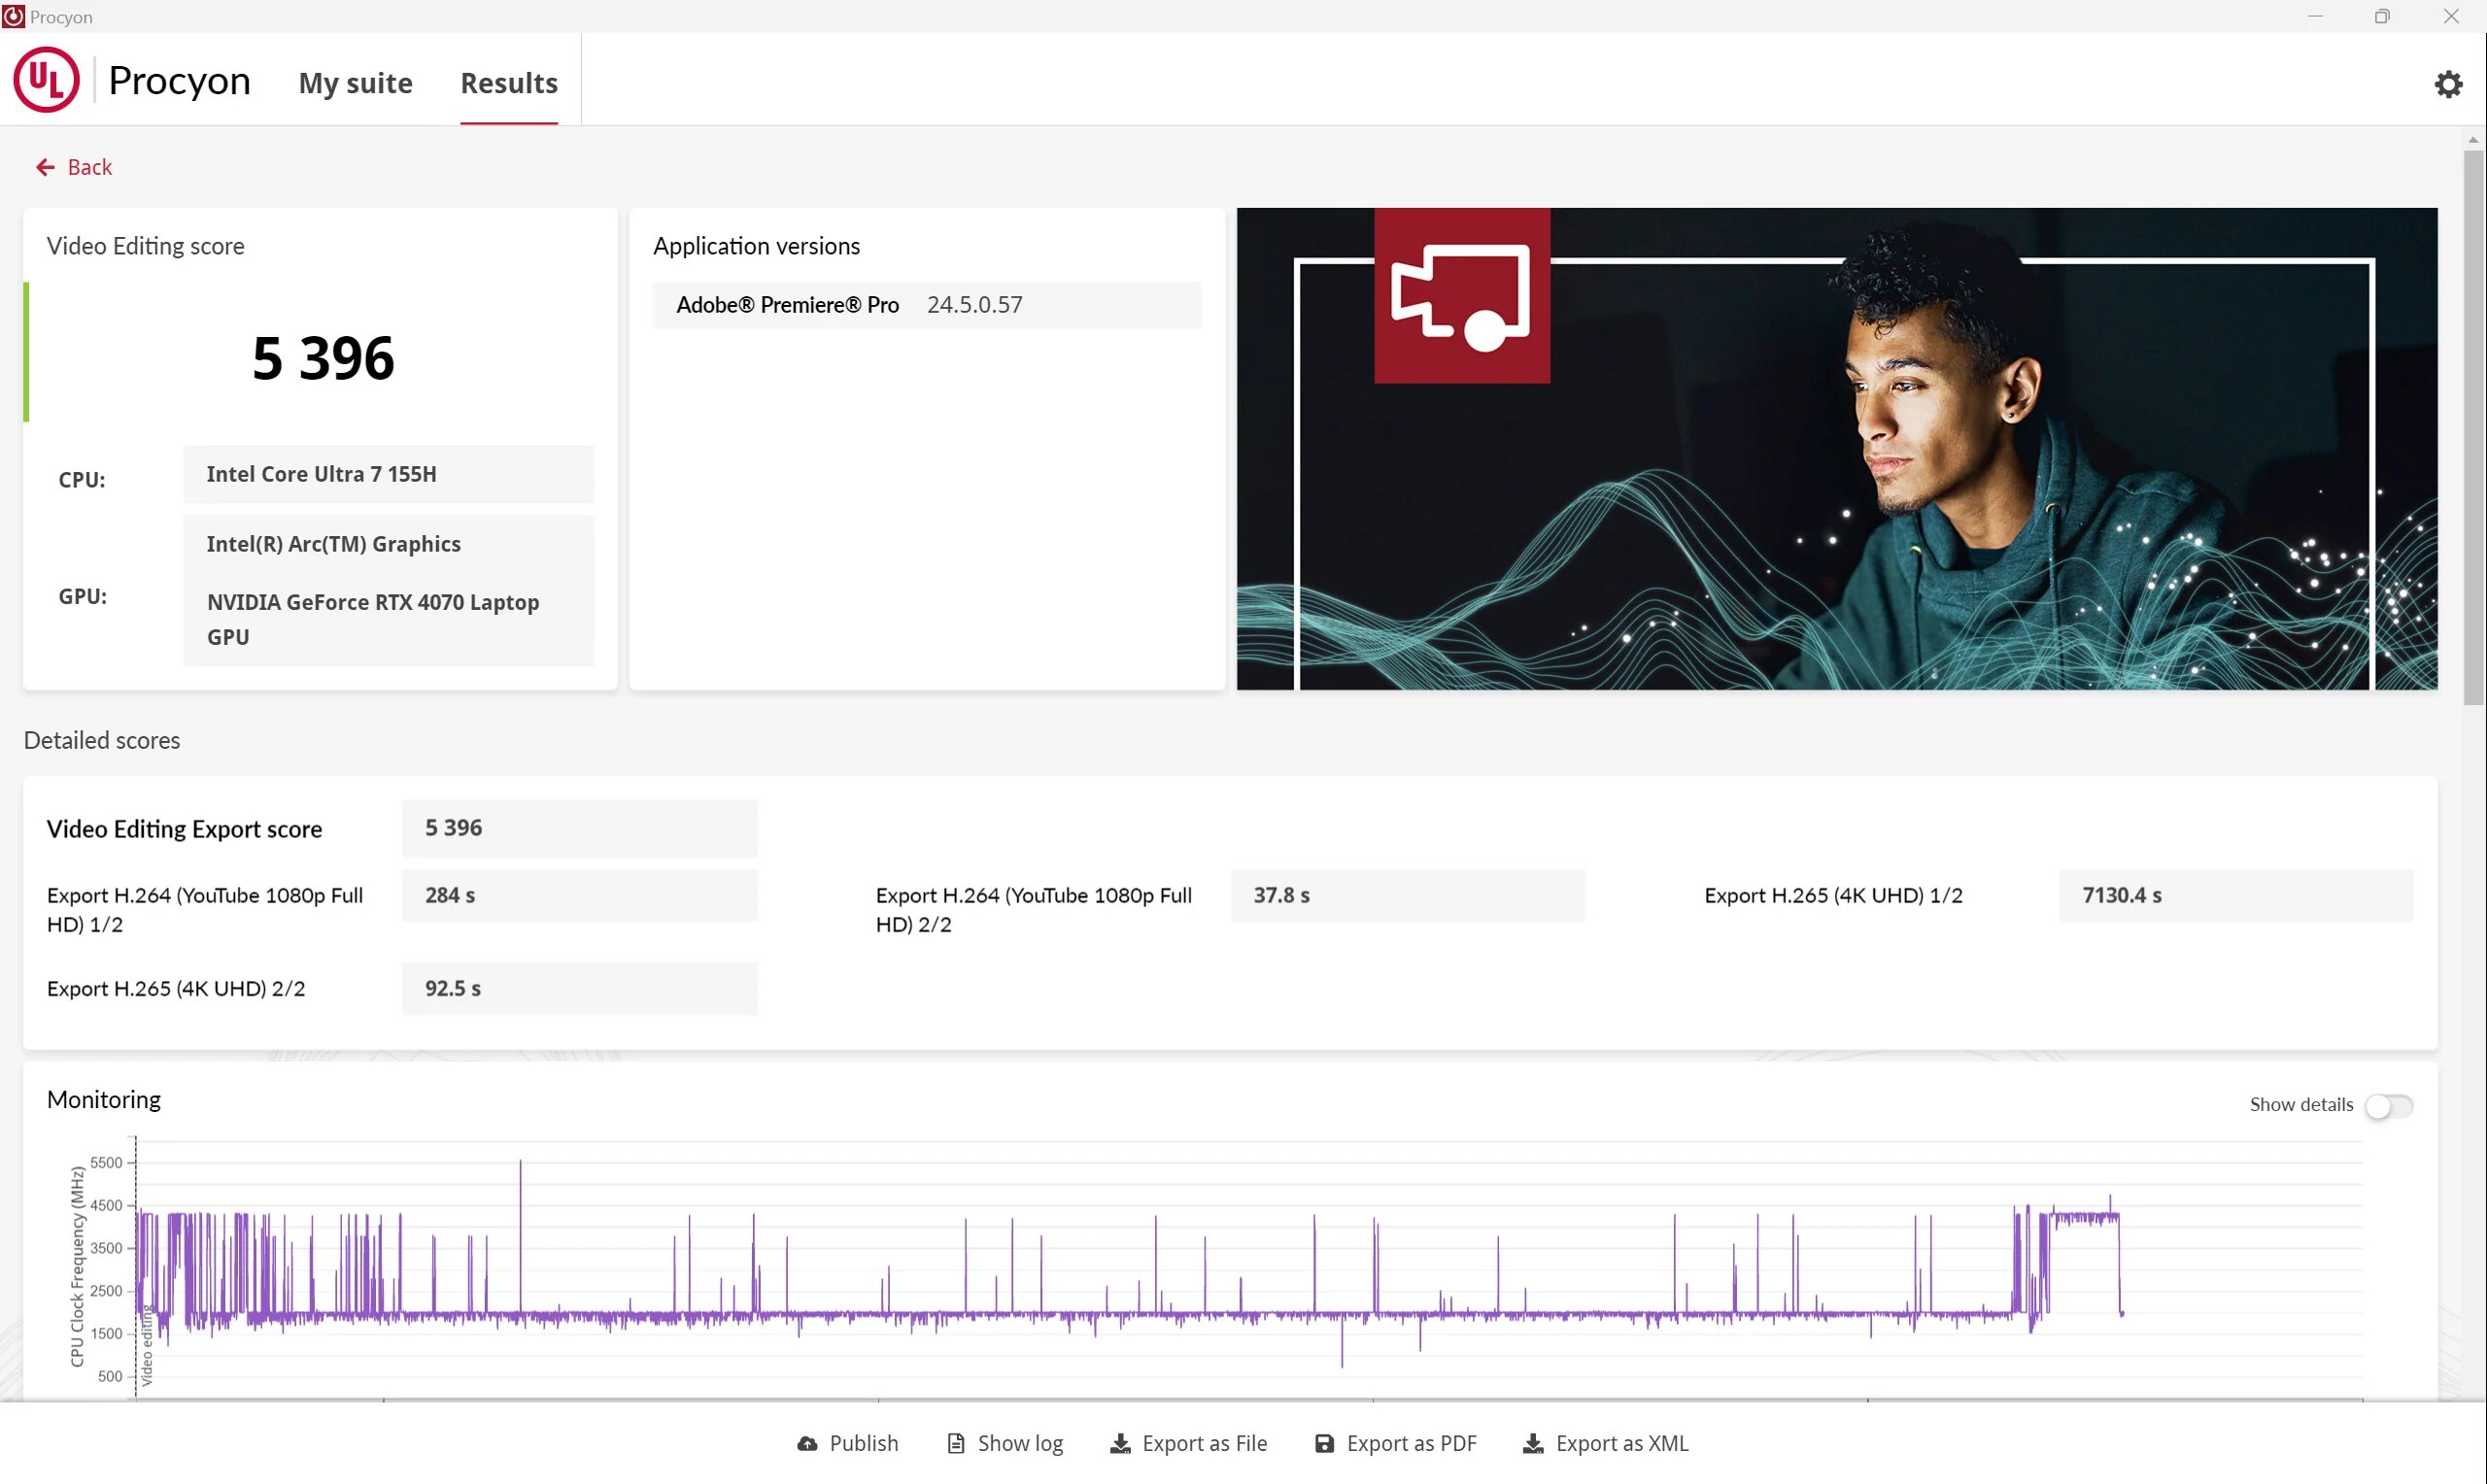This screenshot has width=2487, height=1484.
Task: Open the settings gear icon
Action: pos(2447,84)
